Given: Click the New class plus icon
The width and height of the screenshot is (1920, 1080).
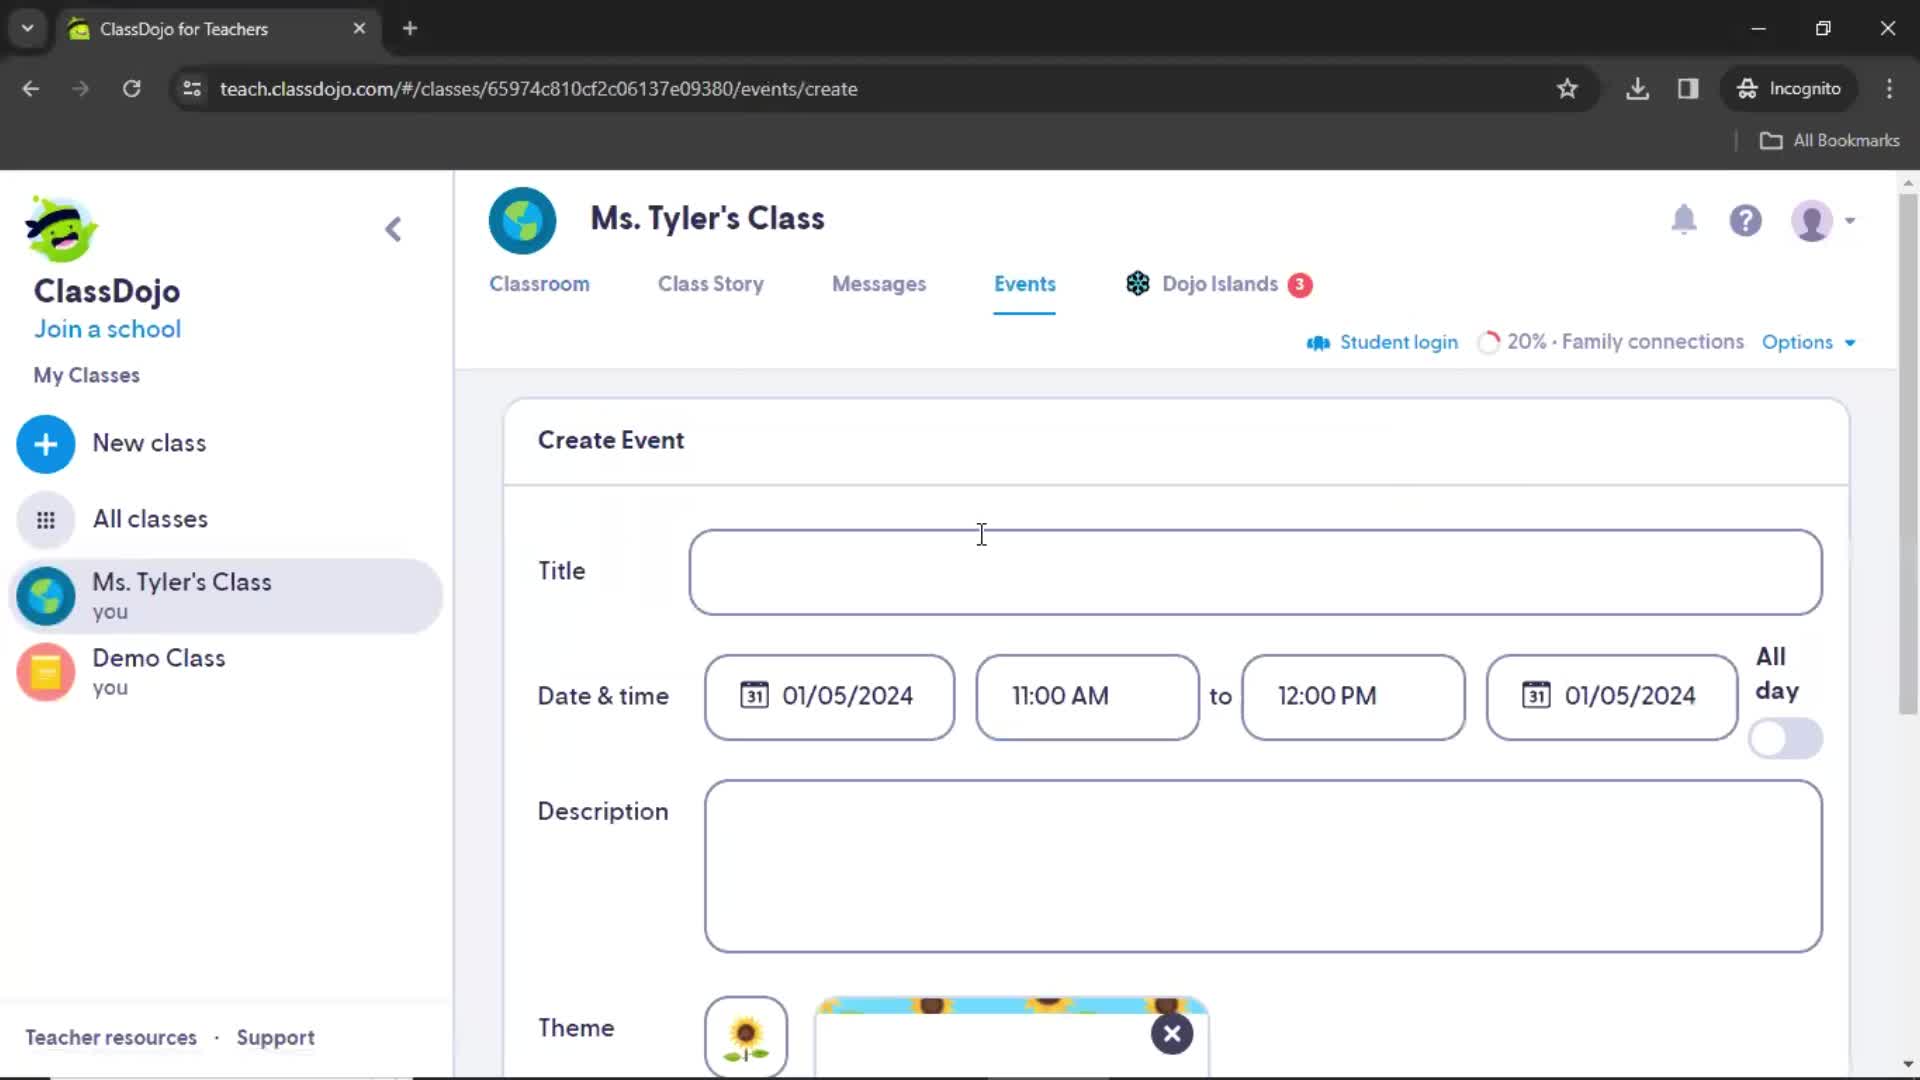Looking at the screenshot, I should [46, 444].
